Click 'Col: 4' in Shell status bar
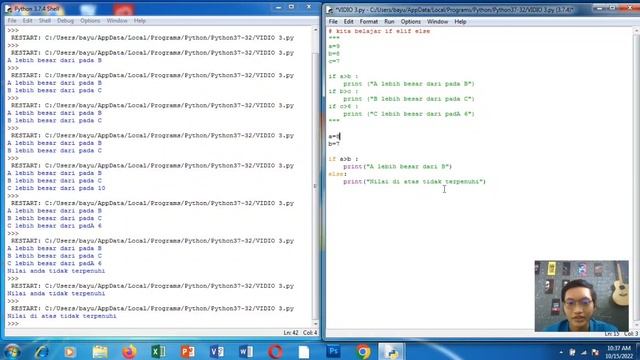 pos(310,333)
